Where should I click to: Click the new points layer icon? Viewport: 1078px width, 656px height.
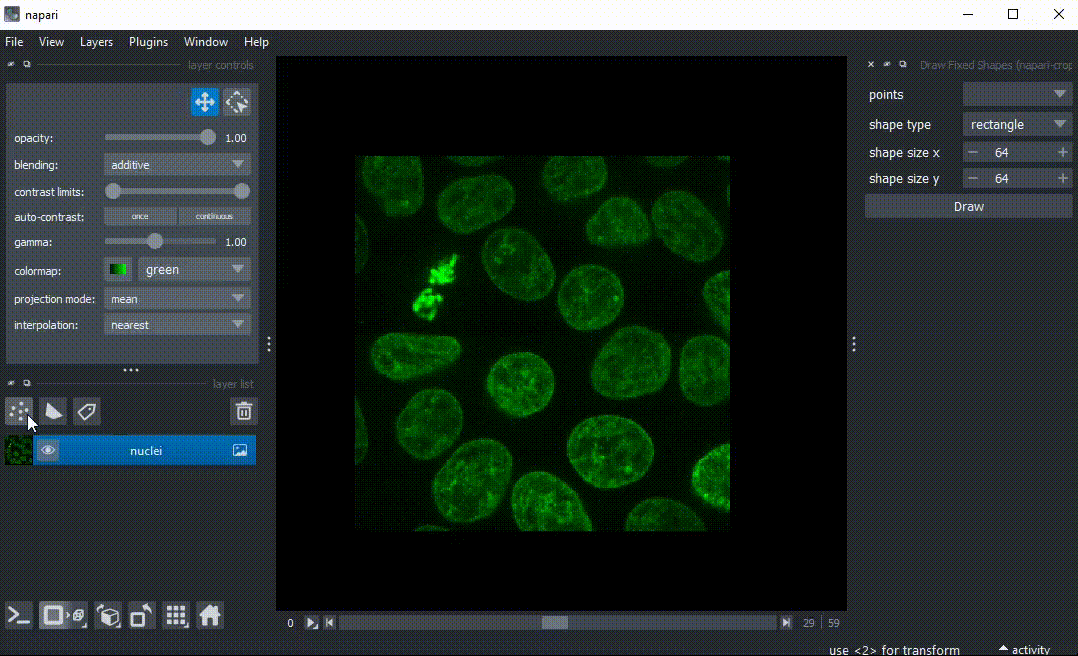(18, 411)
